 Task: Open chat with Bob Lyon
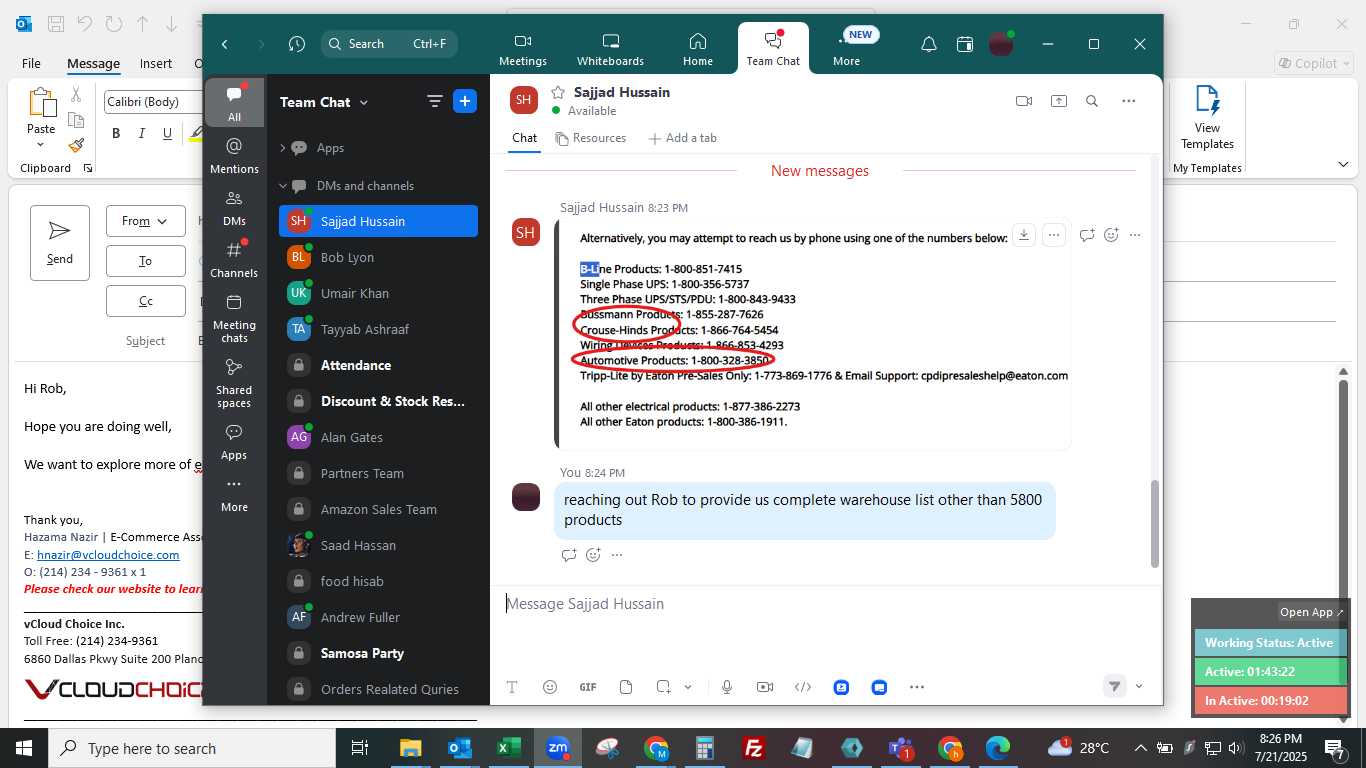[x=378, y=257]
